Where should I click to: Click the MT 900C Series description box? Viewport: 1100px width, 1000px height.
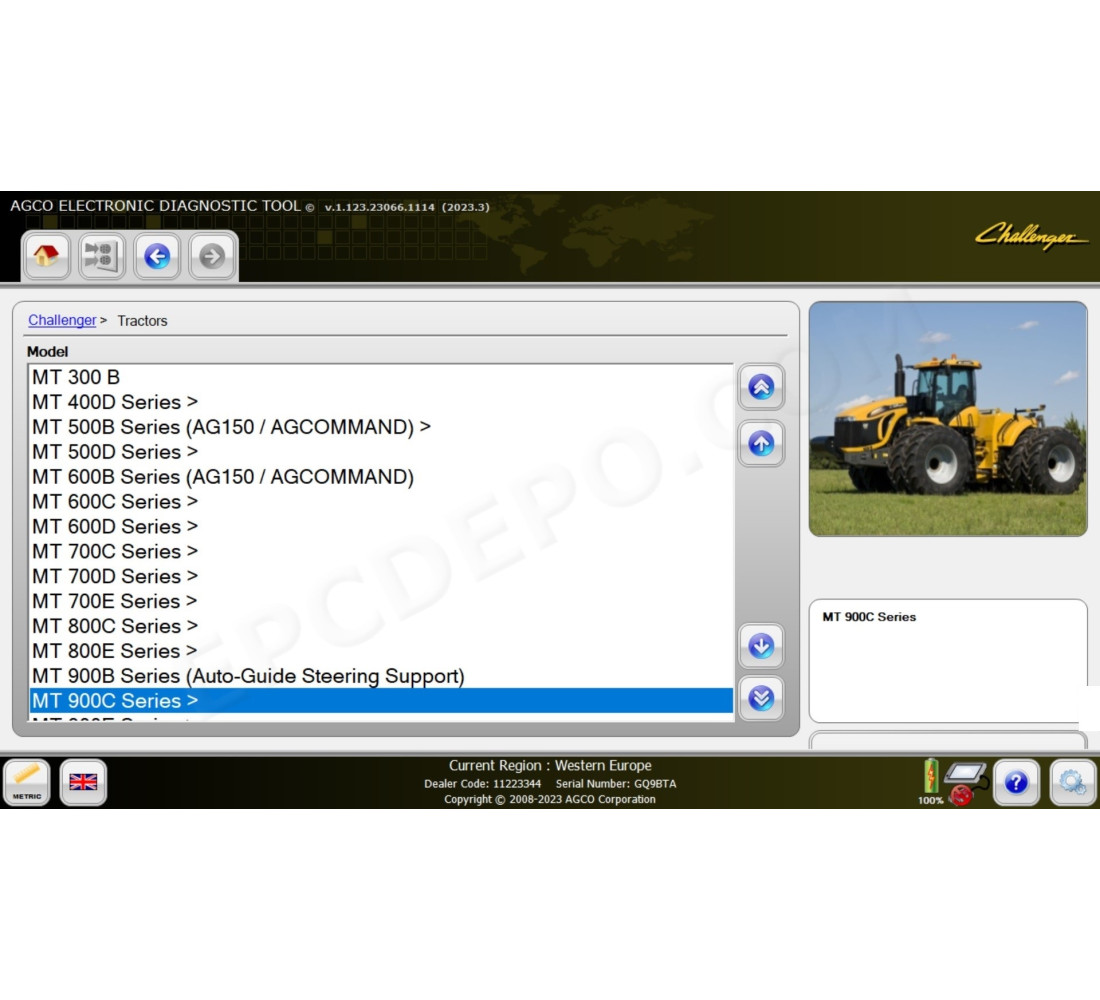tap(948, 660)
